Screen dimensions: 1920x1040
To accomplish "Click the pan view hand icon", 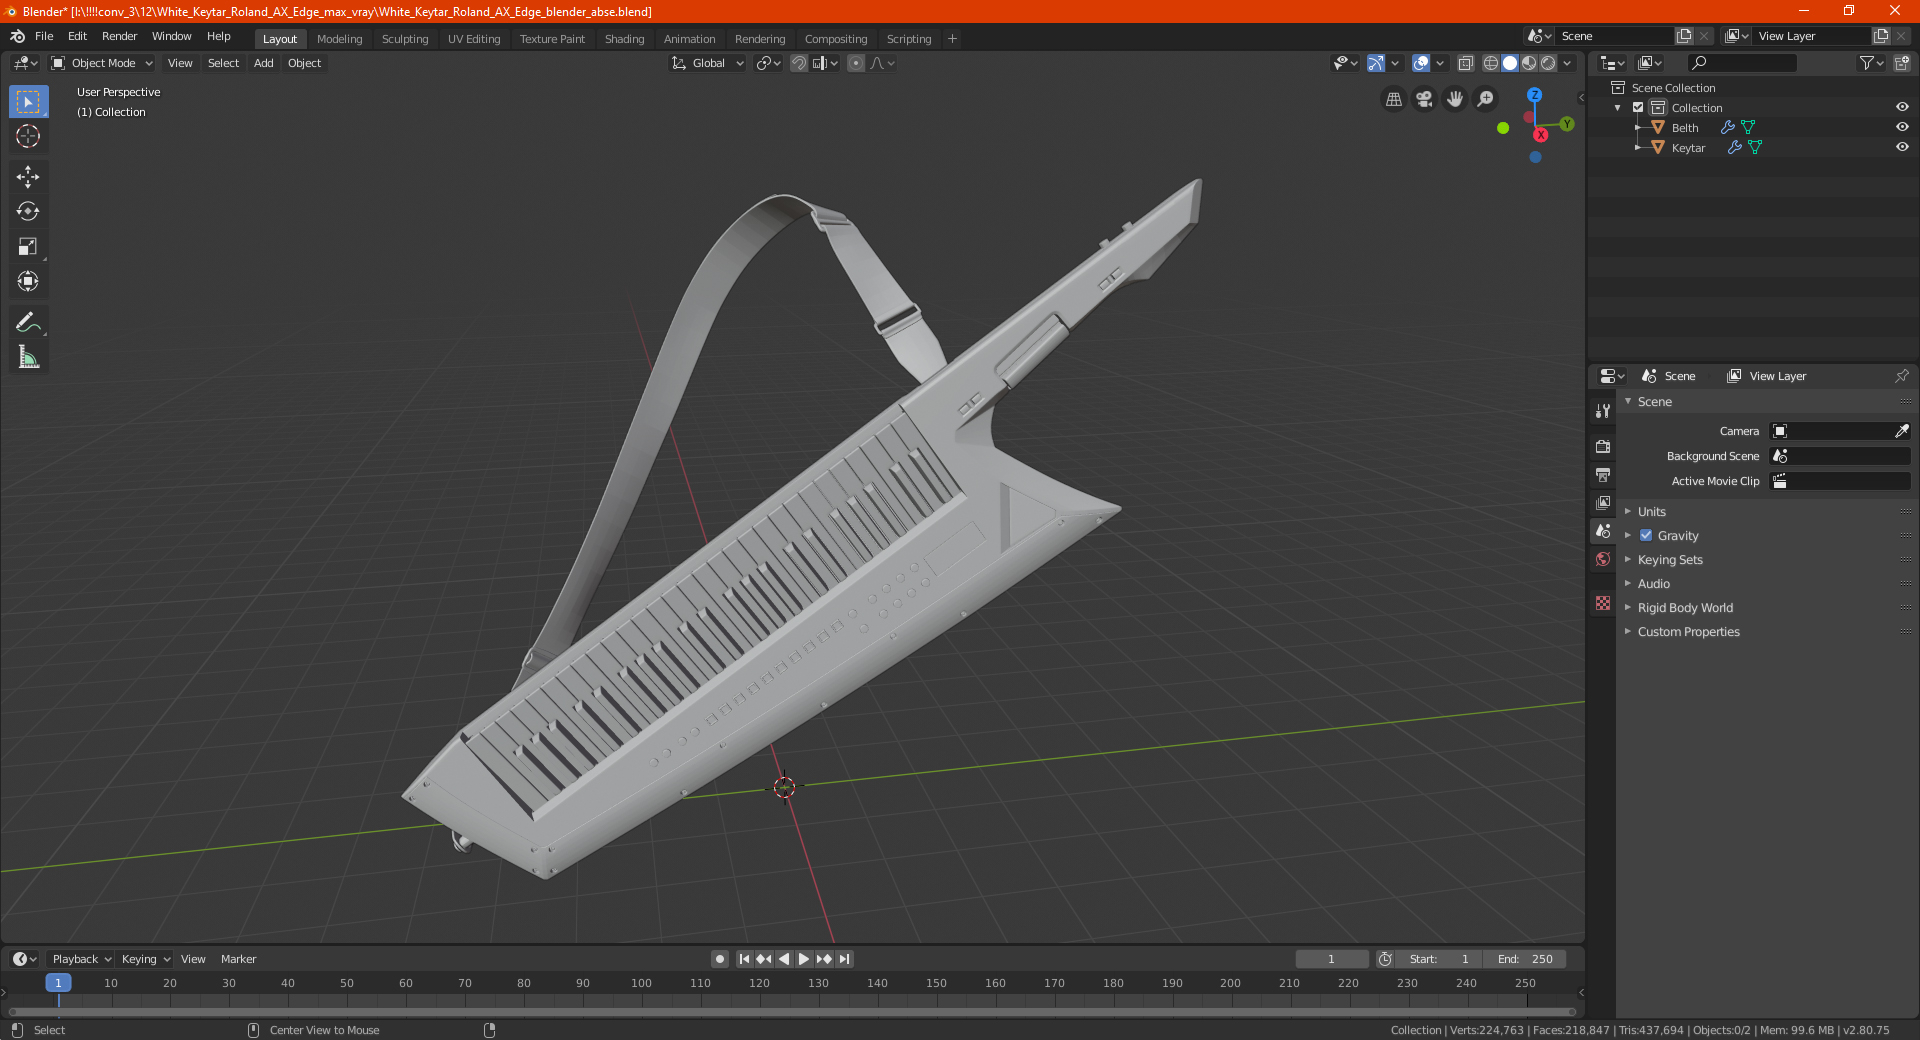I will pos(1455,99).
